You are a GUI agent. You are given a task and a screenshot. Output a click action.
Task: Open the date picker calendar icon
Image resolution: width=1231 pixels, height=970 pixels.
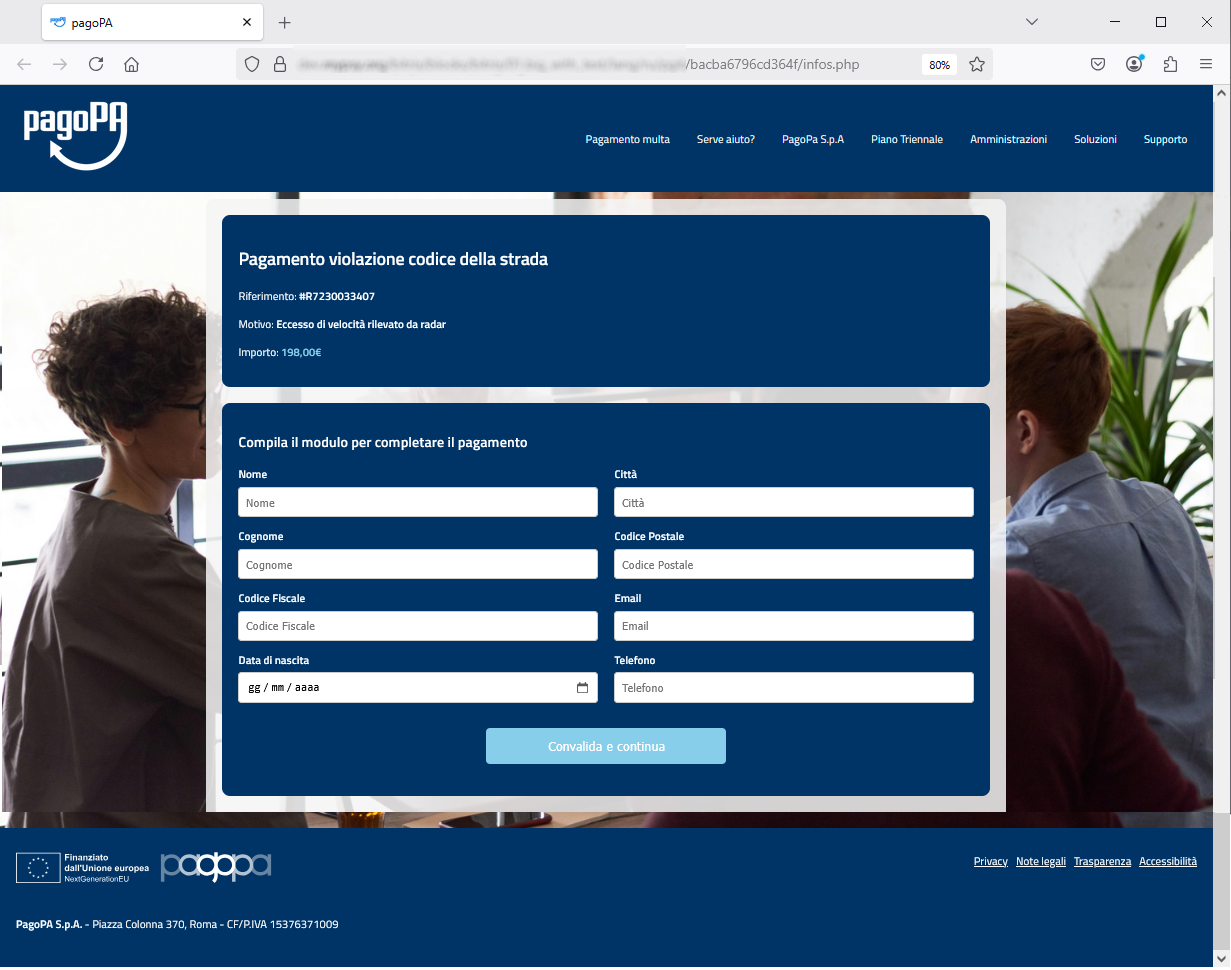click(x=582, y=688)
